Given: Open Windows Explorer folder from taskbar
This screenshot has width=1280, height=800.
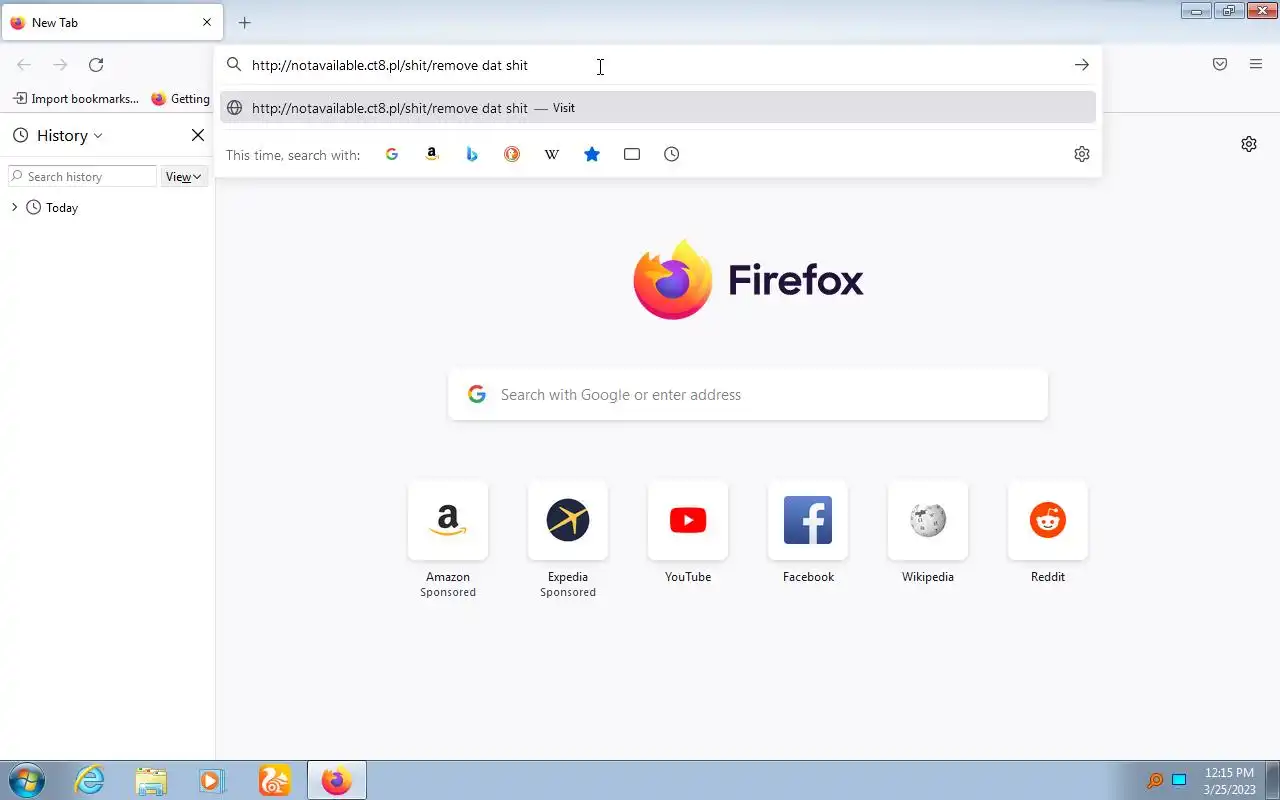Looking at the screenshot, I should click(151, 780).
